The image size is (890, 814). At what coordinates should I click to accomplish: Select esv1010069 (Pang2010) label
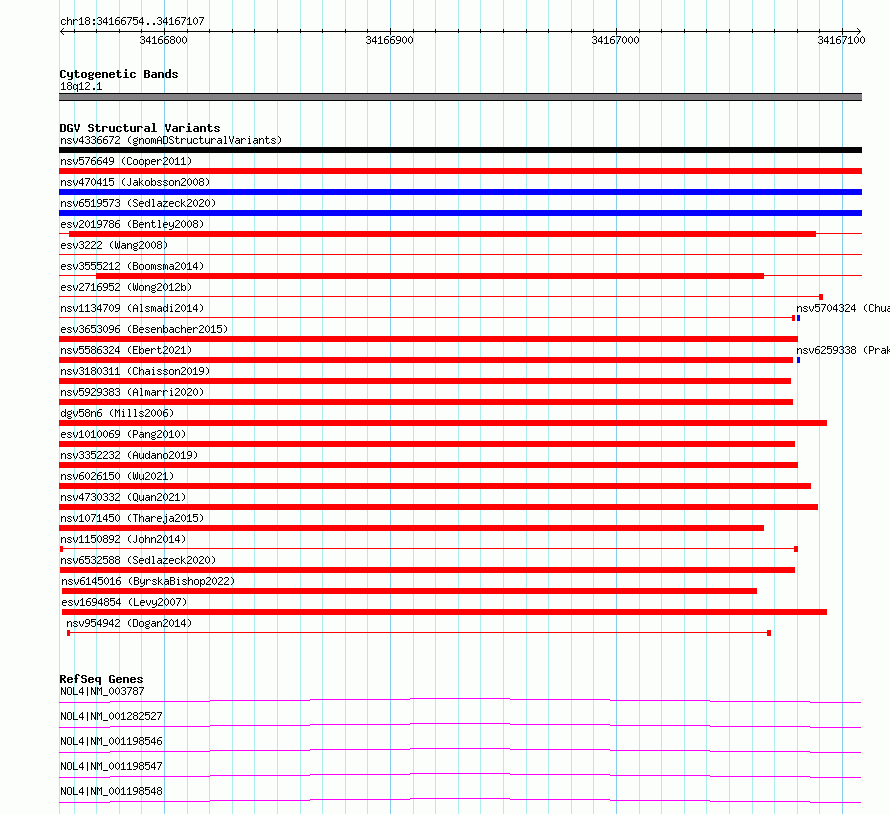click(123, 434)
